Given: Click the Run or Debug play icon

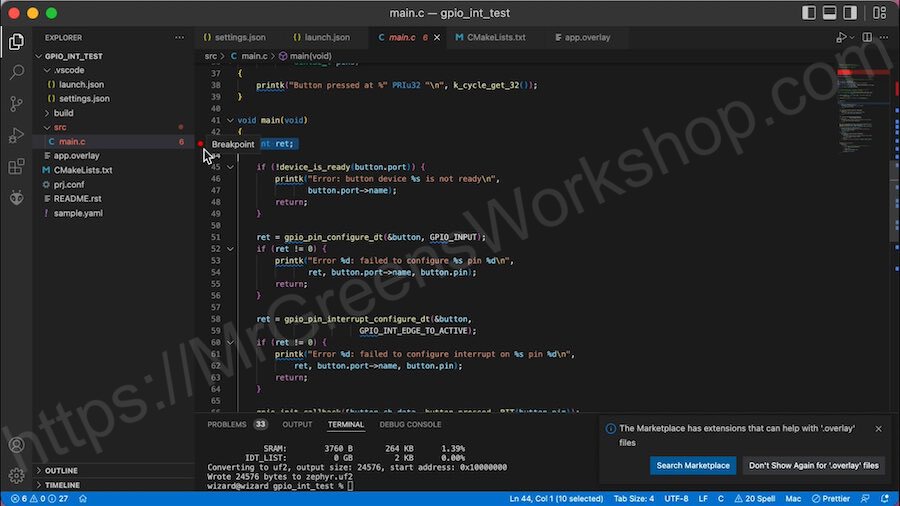Looking at the screenshot, I should [841, 38].
